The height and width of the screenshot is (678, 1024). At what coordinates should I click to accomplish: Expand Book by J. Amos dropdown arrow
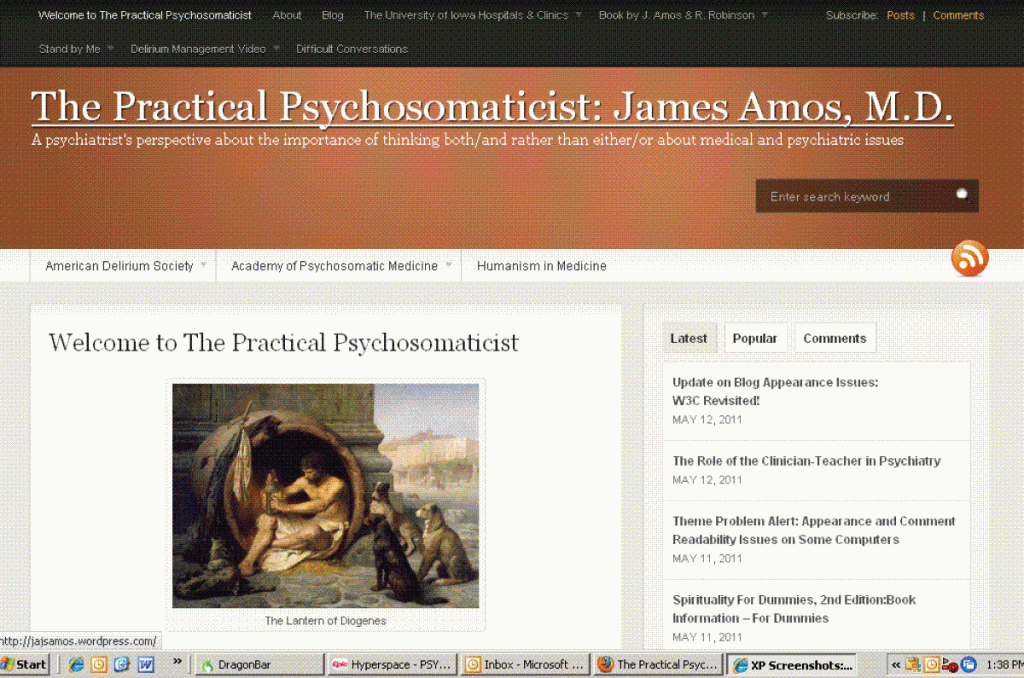pos(764,14)
